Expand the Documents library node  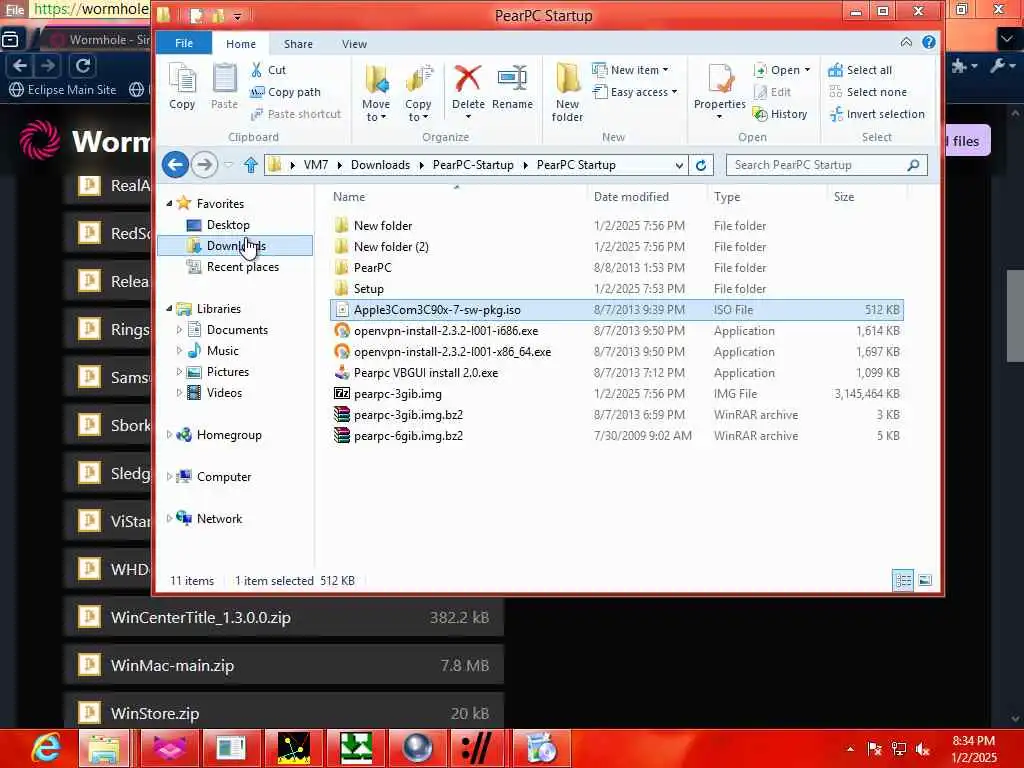click(179, 330)
